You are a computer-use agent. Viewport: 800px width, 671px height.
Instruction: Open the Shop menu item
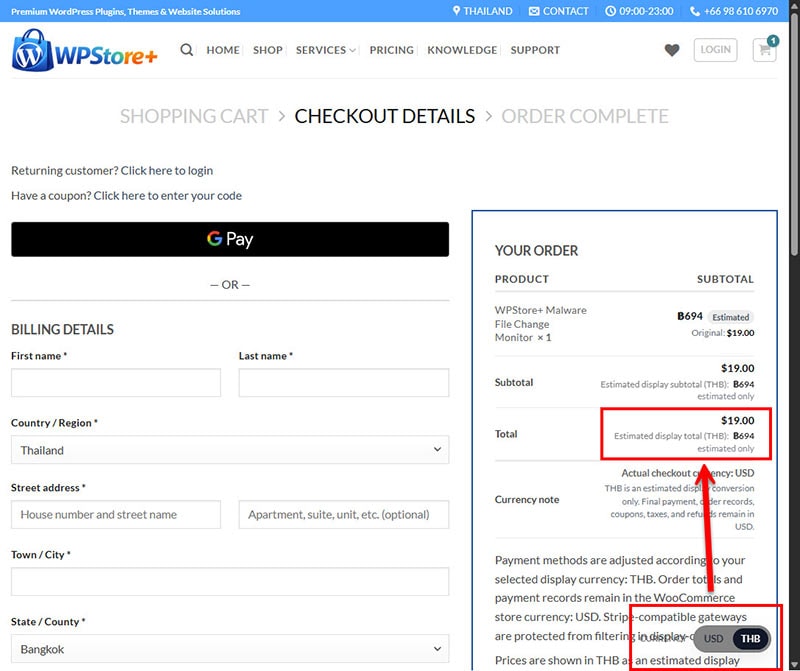click(268, 50)
